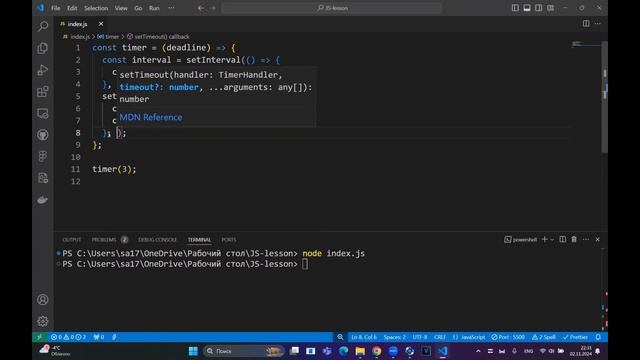Open Remote Explorer in activity bar
This screenshot has height=360, width=640.
point(43,113)
